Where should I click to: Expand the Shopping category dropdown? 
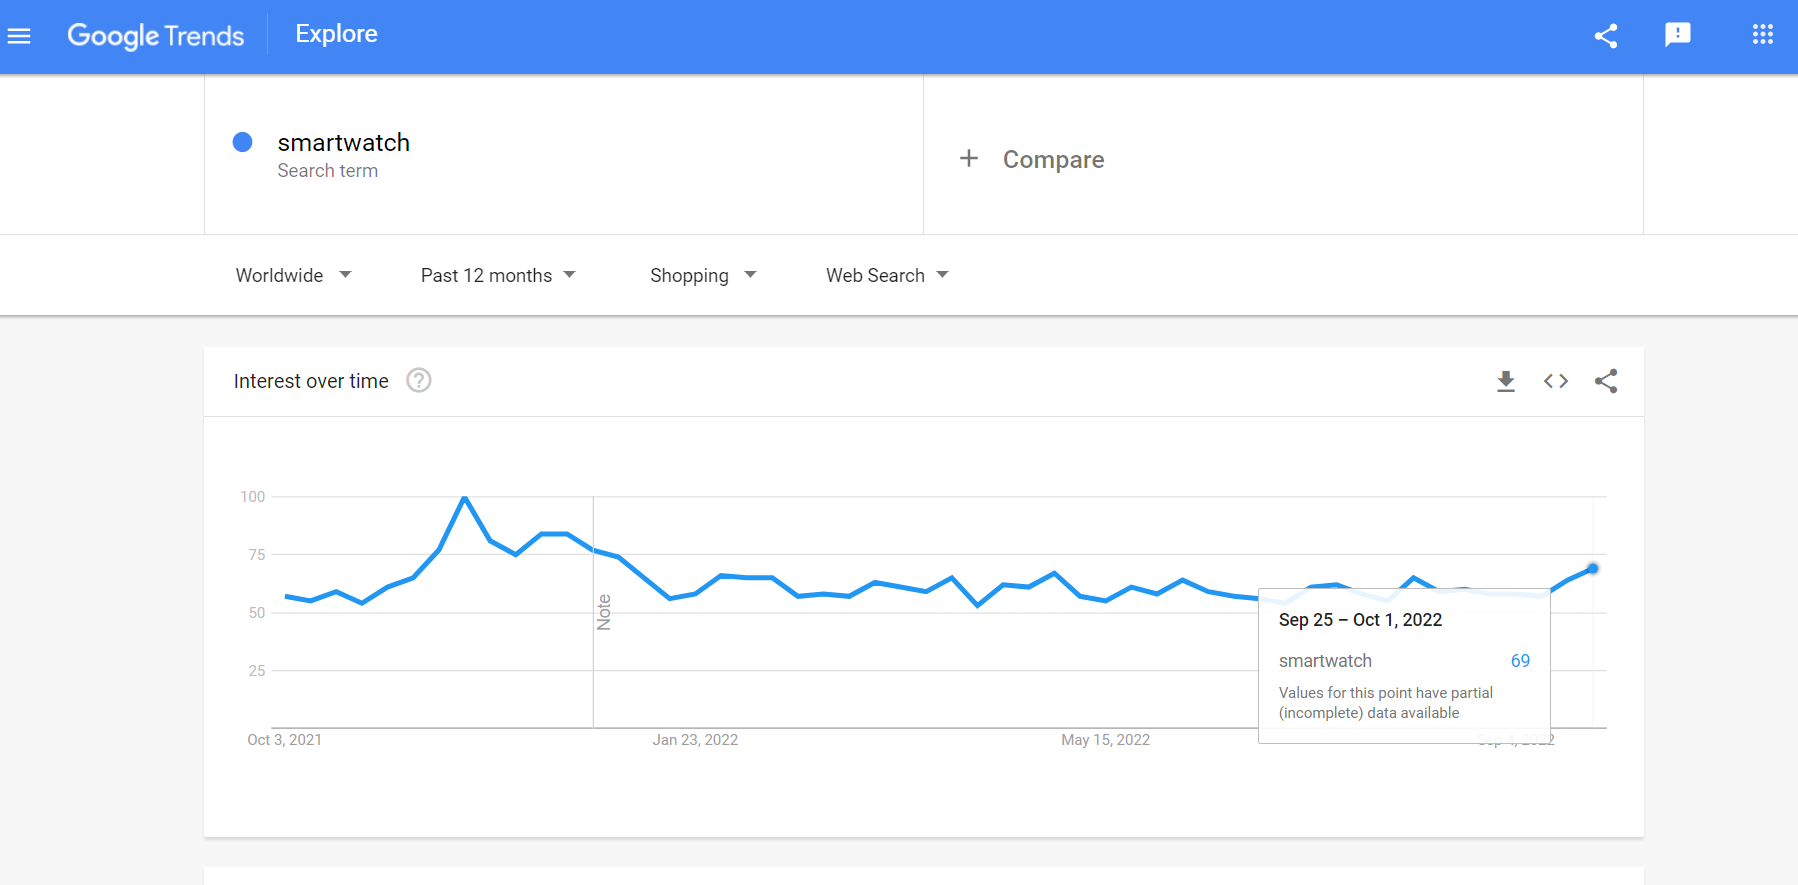click(703, 275)
